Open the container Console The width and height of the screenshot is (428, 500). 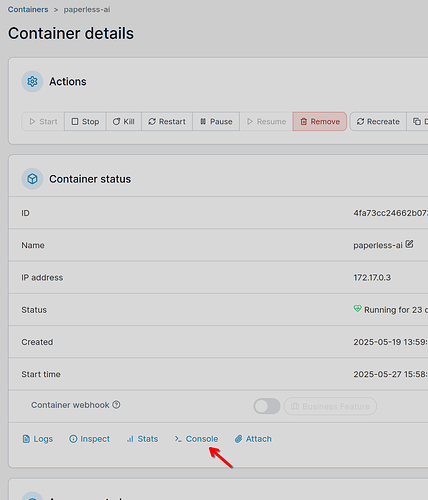[197, 439]
